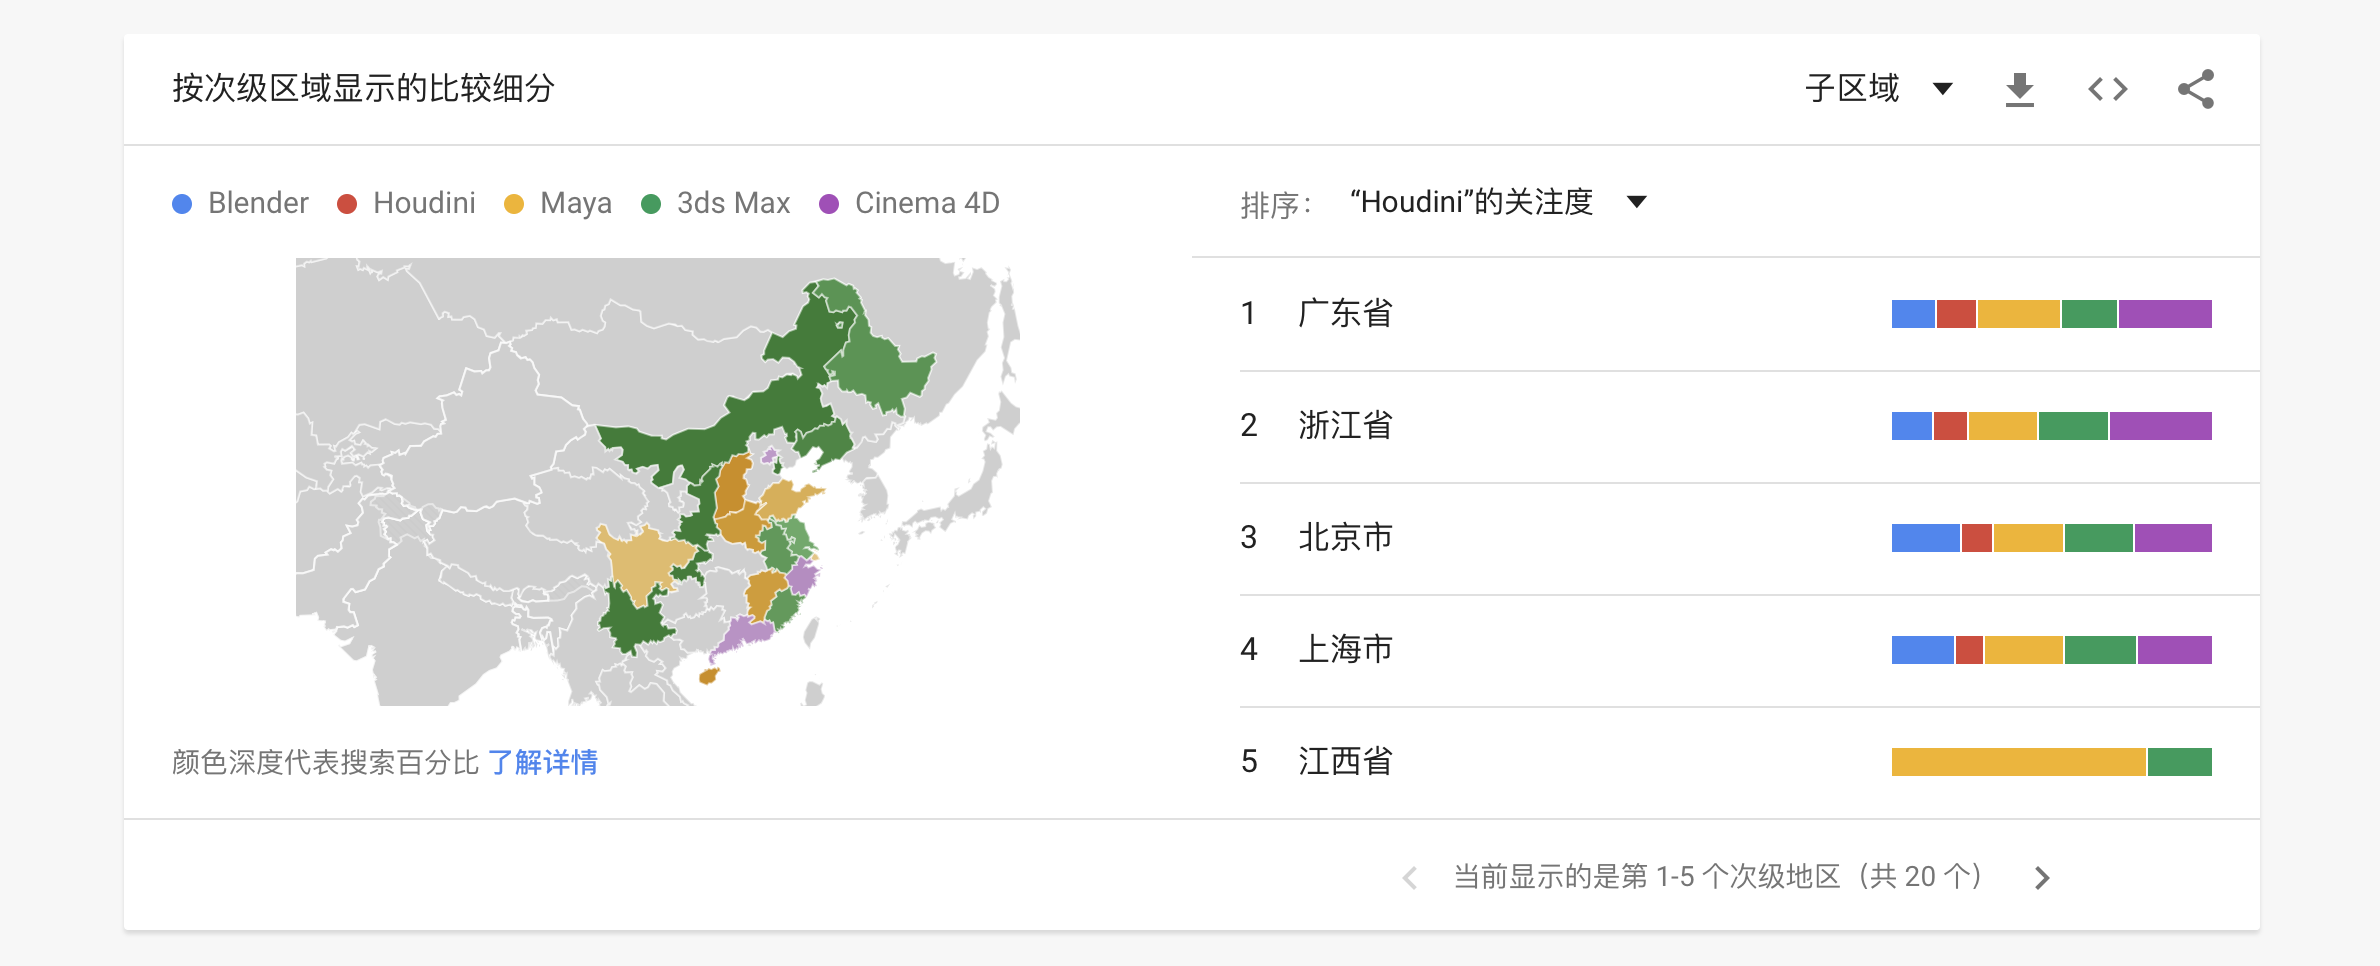The height and width of the screenshot is (966, 2380).
Task: Select the Maya legend dot
Action: pos(514,204)
